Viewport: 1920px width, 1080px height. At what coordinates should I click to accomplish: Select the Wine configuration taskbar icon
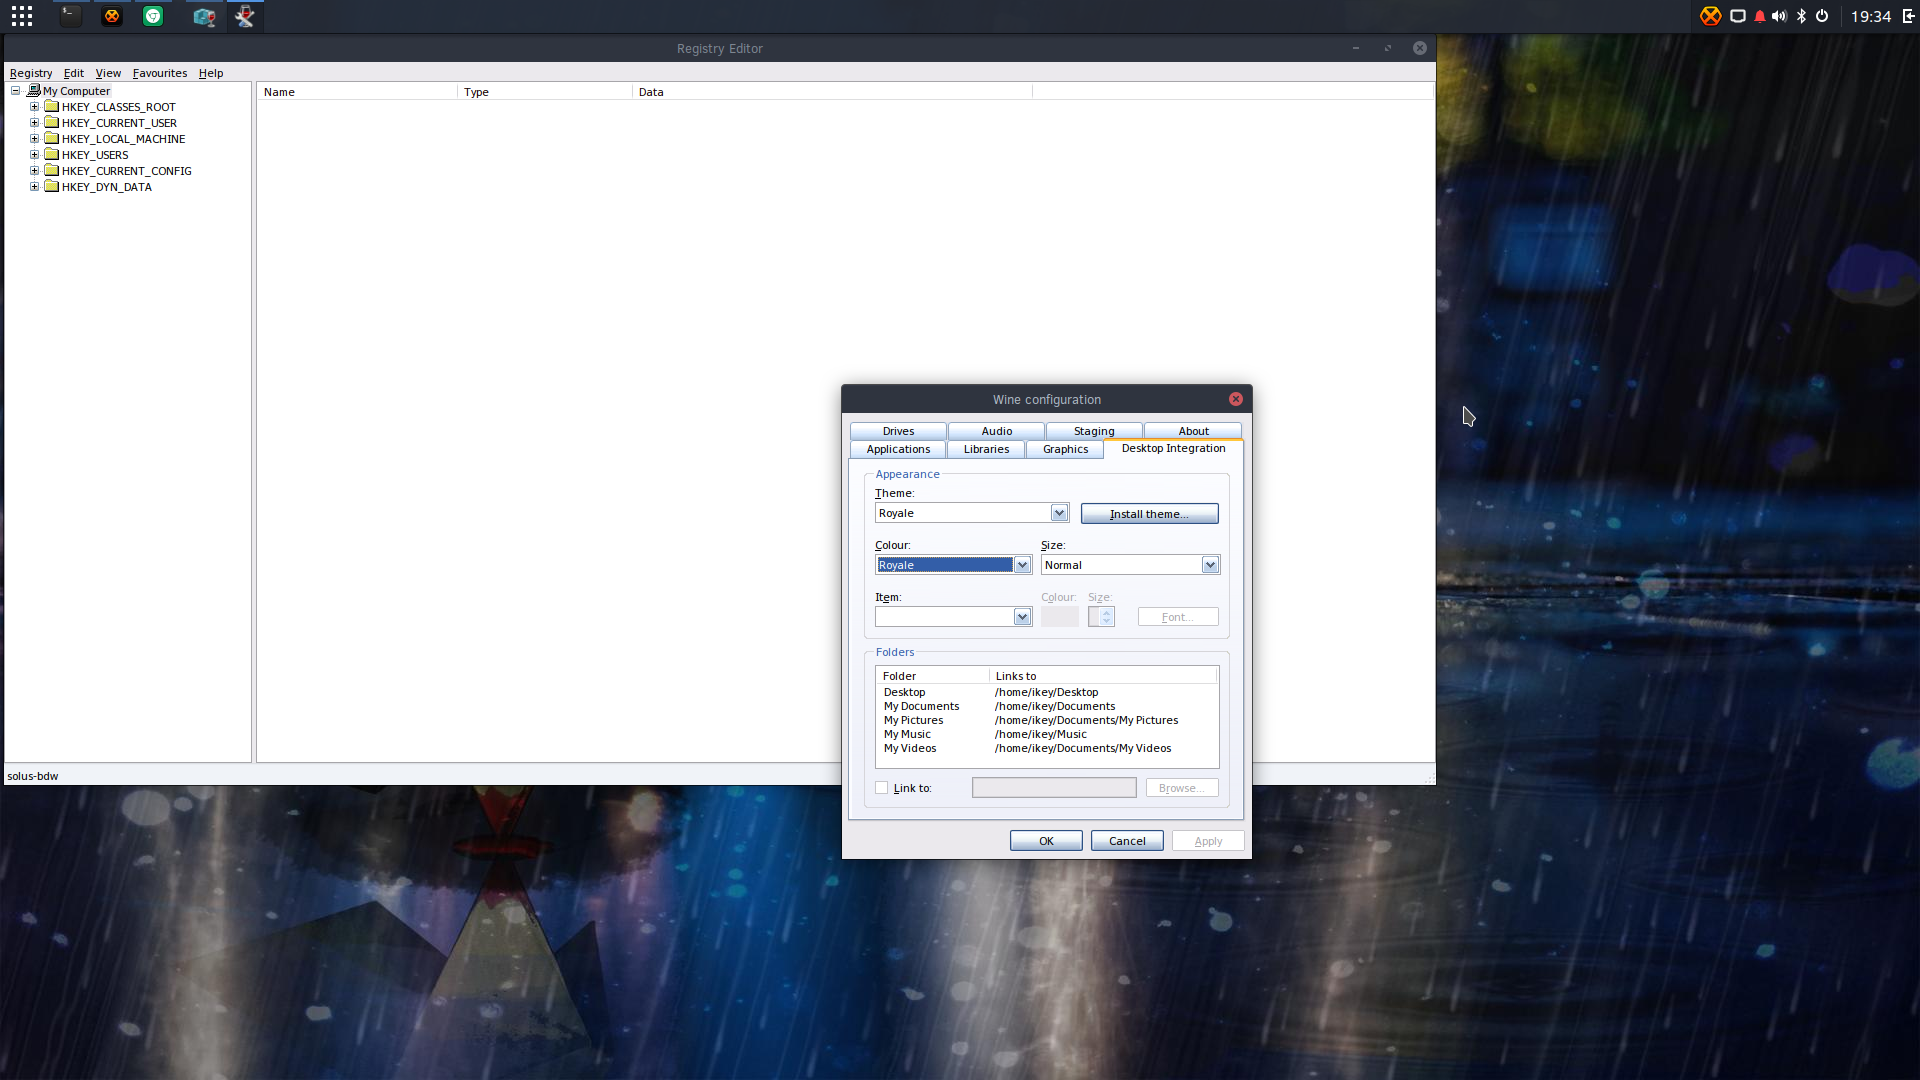(245, 16)
